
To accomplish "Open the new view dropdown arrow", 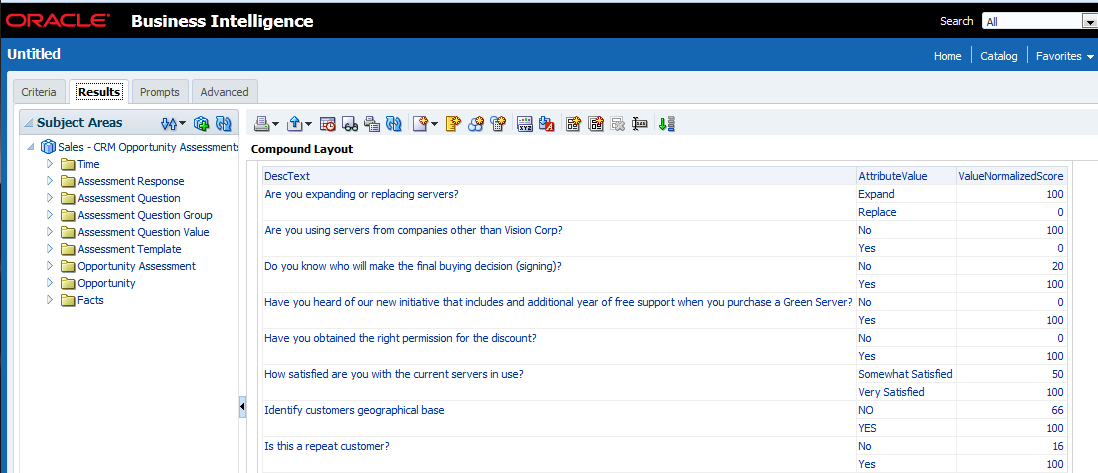I will coord(435,124).
